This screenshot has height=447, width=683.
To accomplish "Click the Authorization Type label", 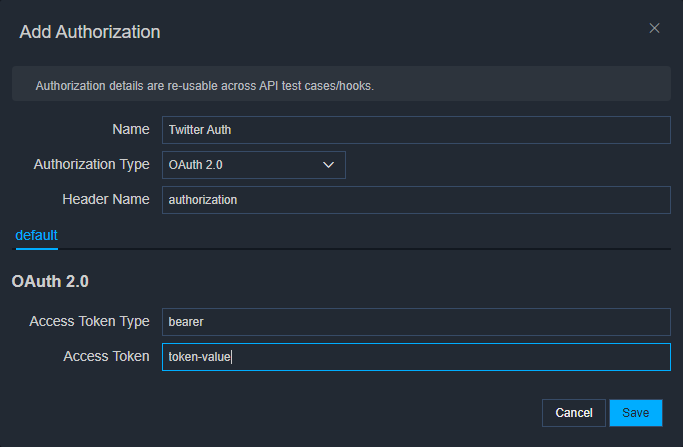I will [91, 165].
